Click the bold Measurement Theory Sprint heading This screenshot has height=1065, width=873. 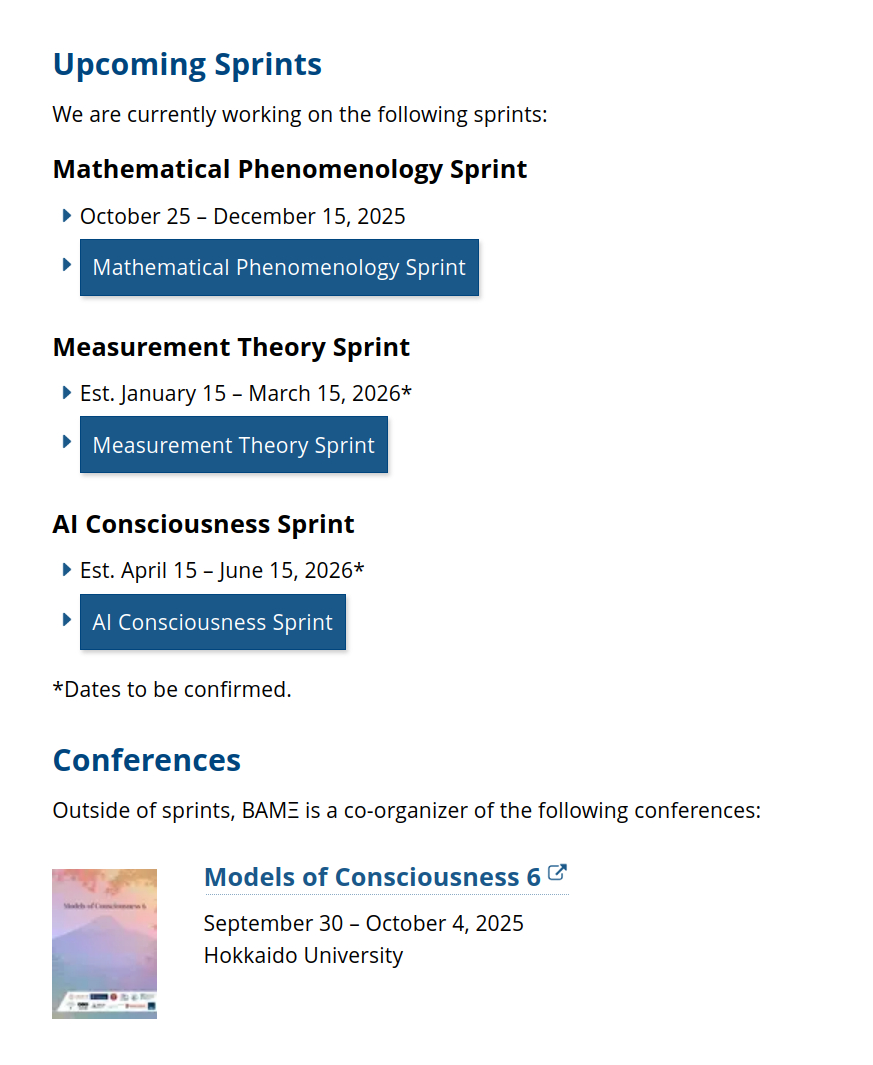click(x=231, y=347)
